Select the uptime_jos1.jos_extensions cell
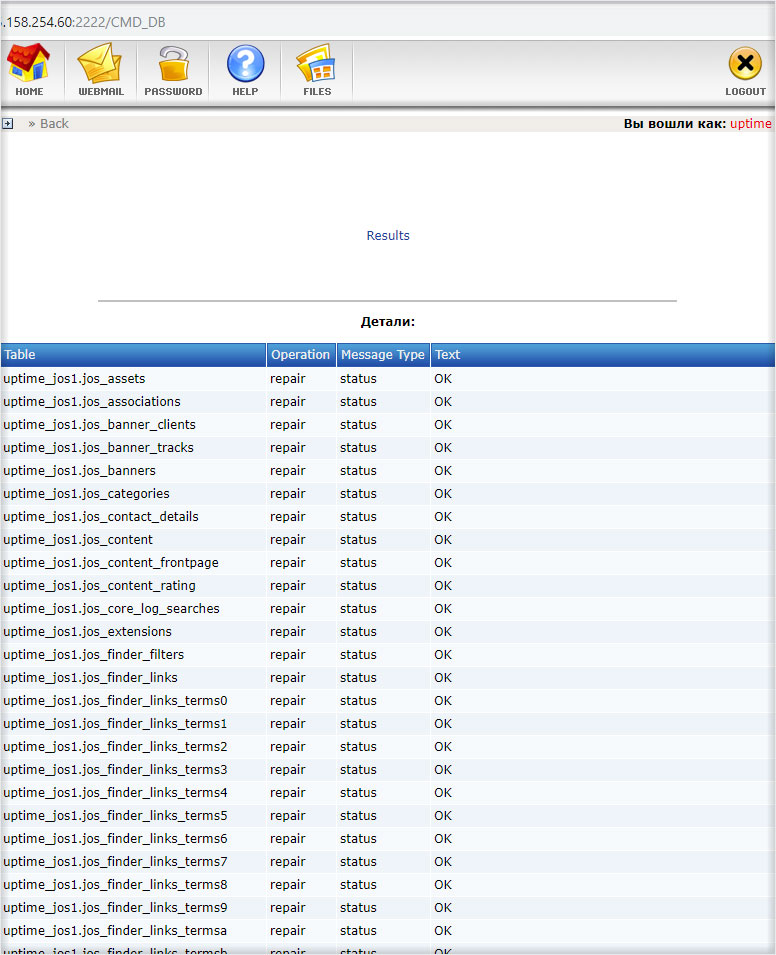 pos(133,632)
